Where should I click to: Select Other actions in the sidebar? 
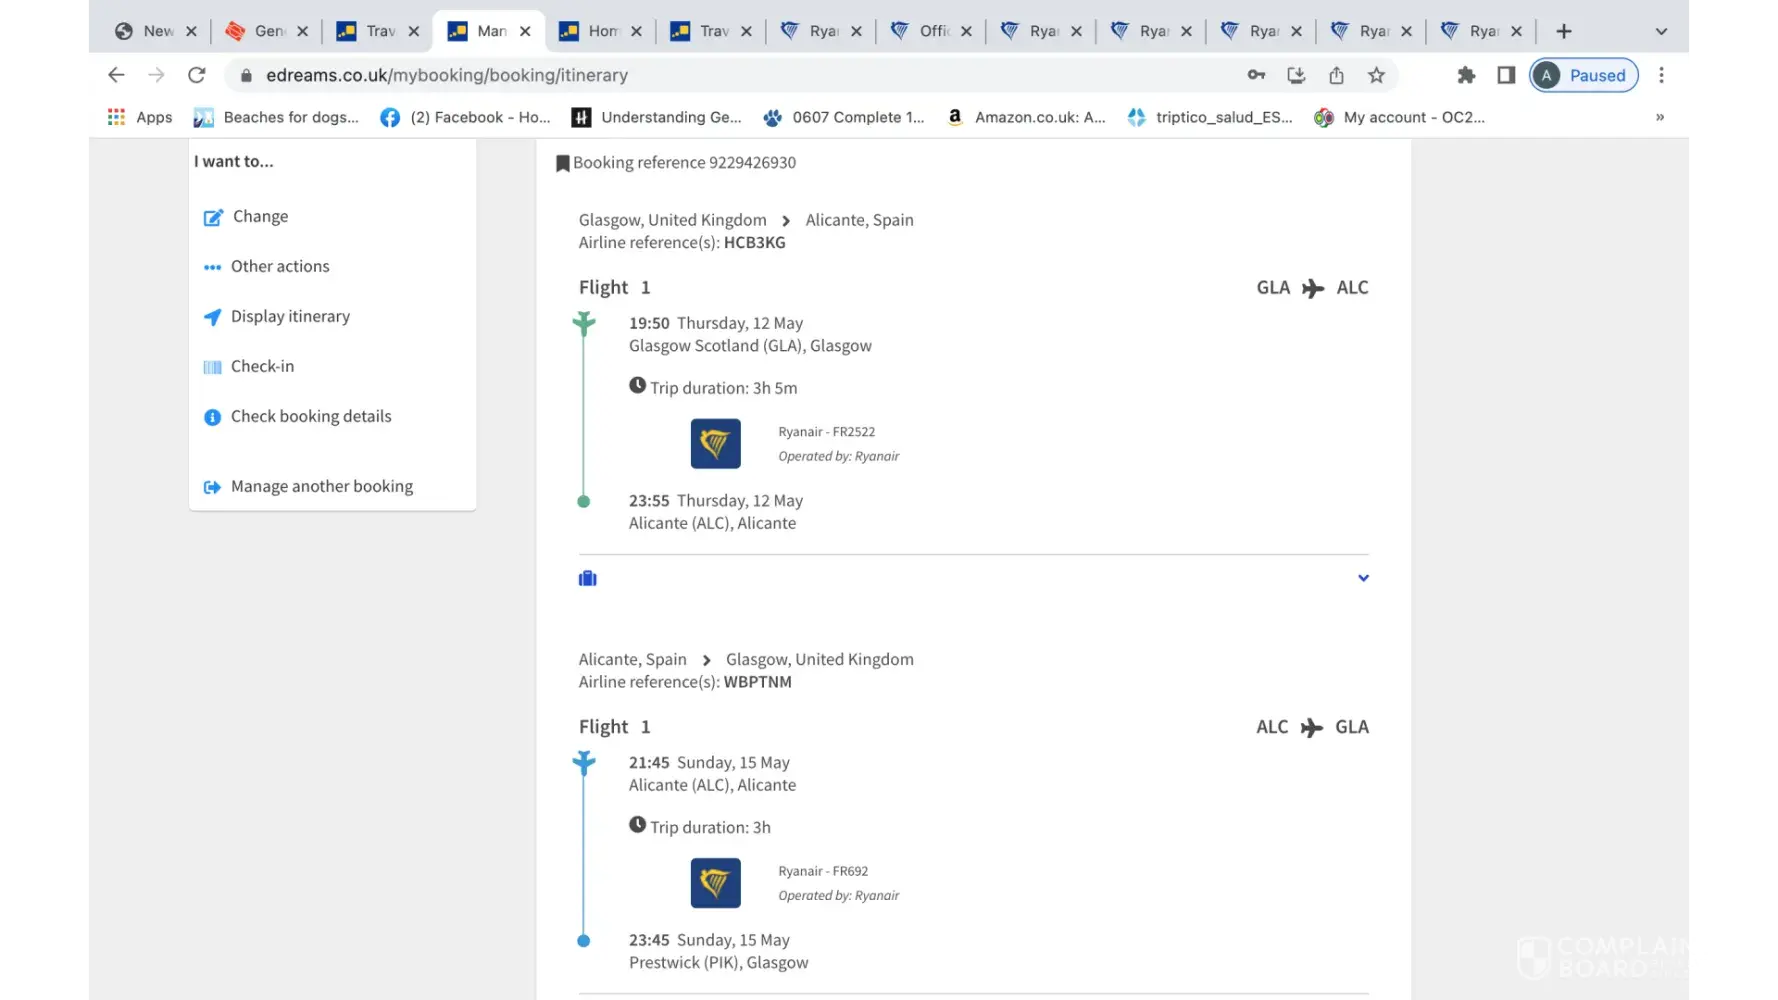pyautogui.click(x=279, y=267)
